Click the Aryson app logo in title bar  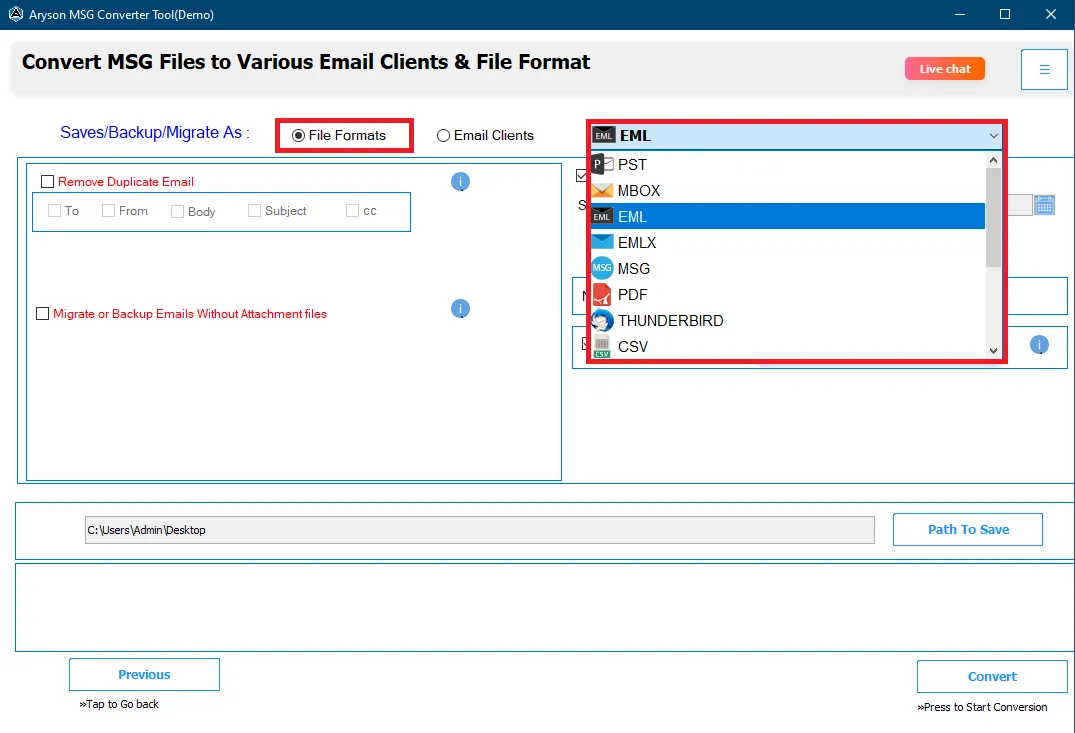click(x=15, y=14)
